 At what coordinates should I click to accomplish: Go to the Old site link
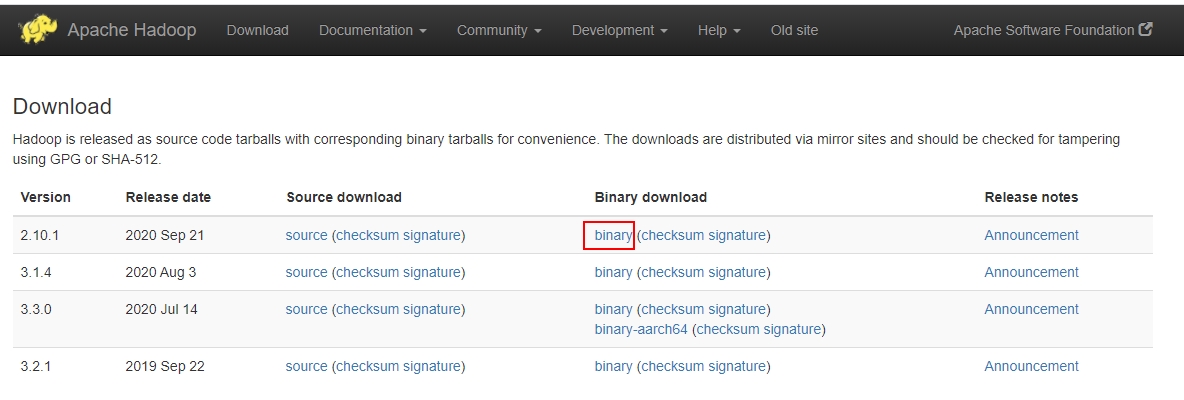[x=794, y=30]
